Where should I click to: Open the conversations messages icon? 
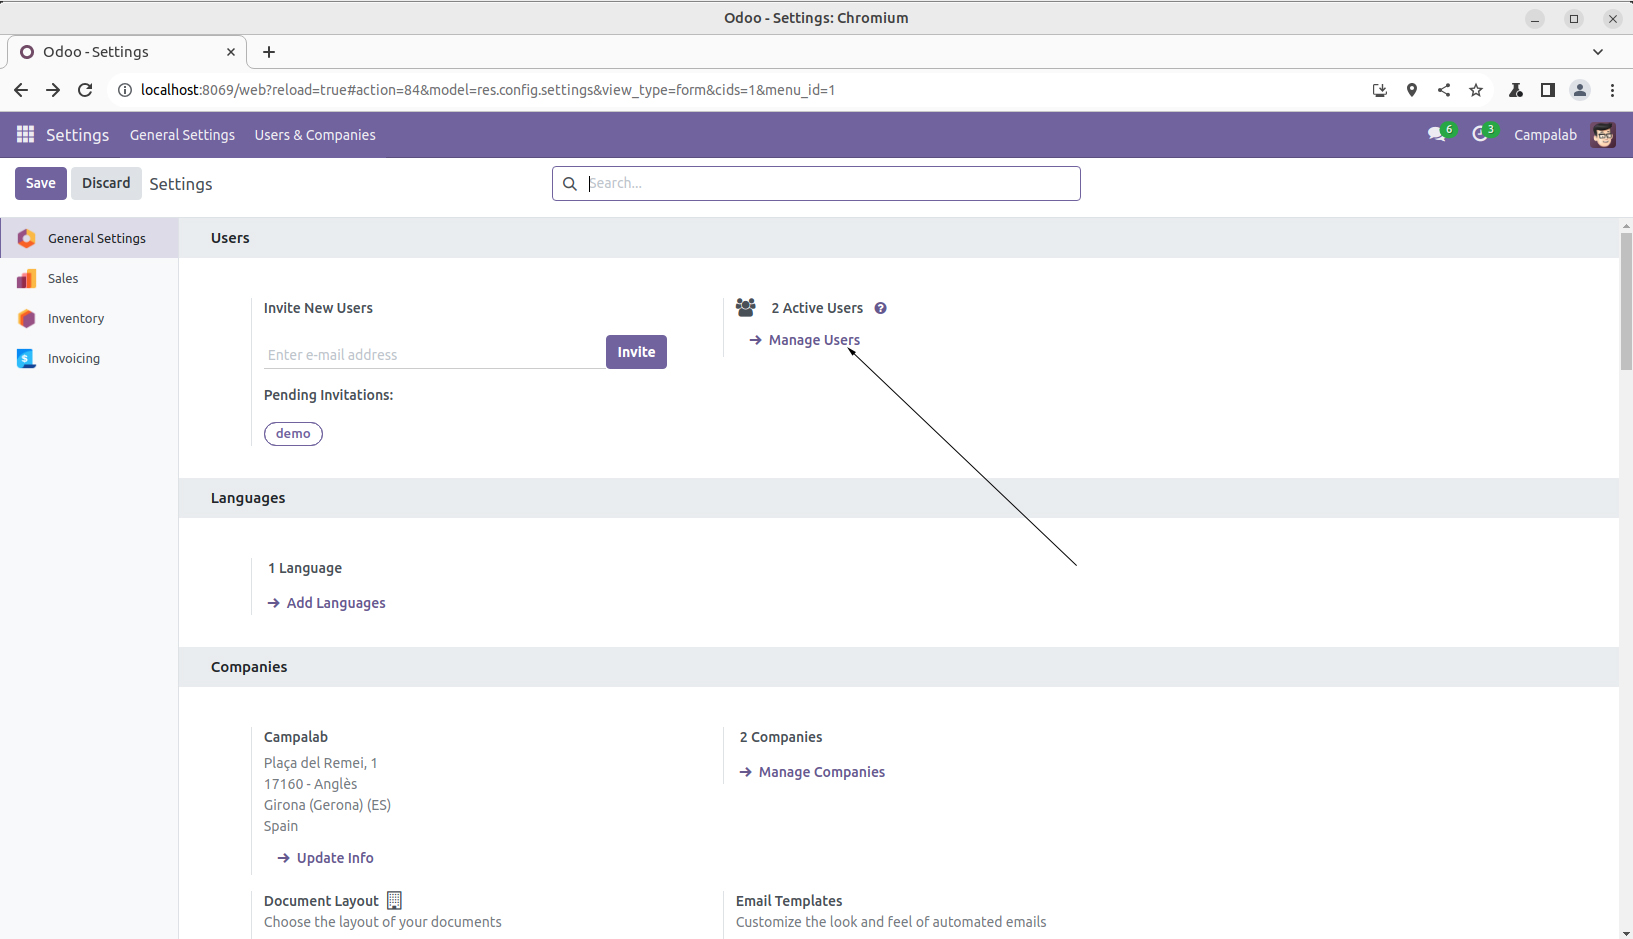click(1437, 135)
